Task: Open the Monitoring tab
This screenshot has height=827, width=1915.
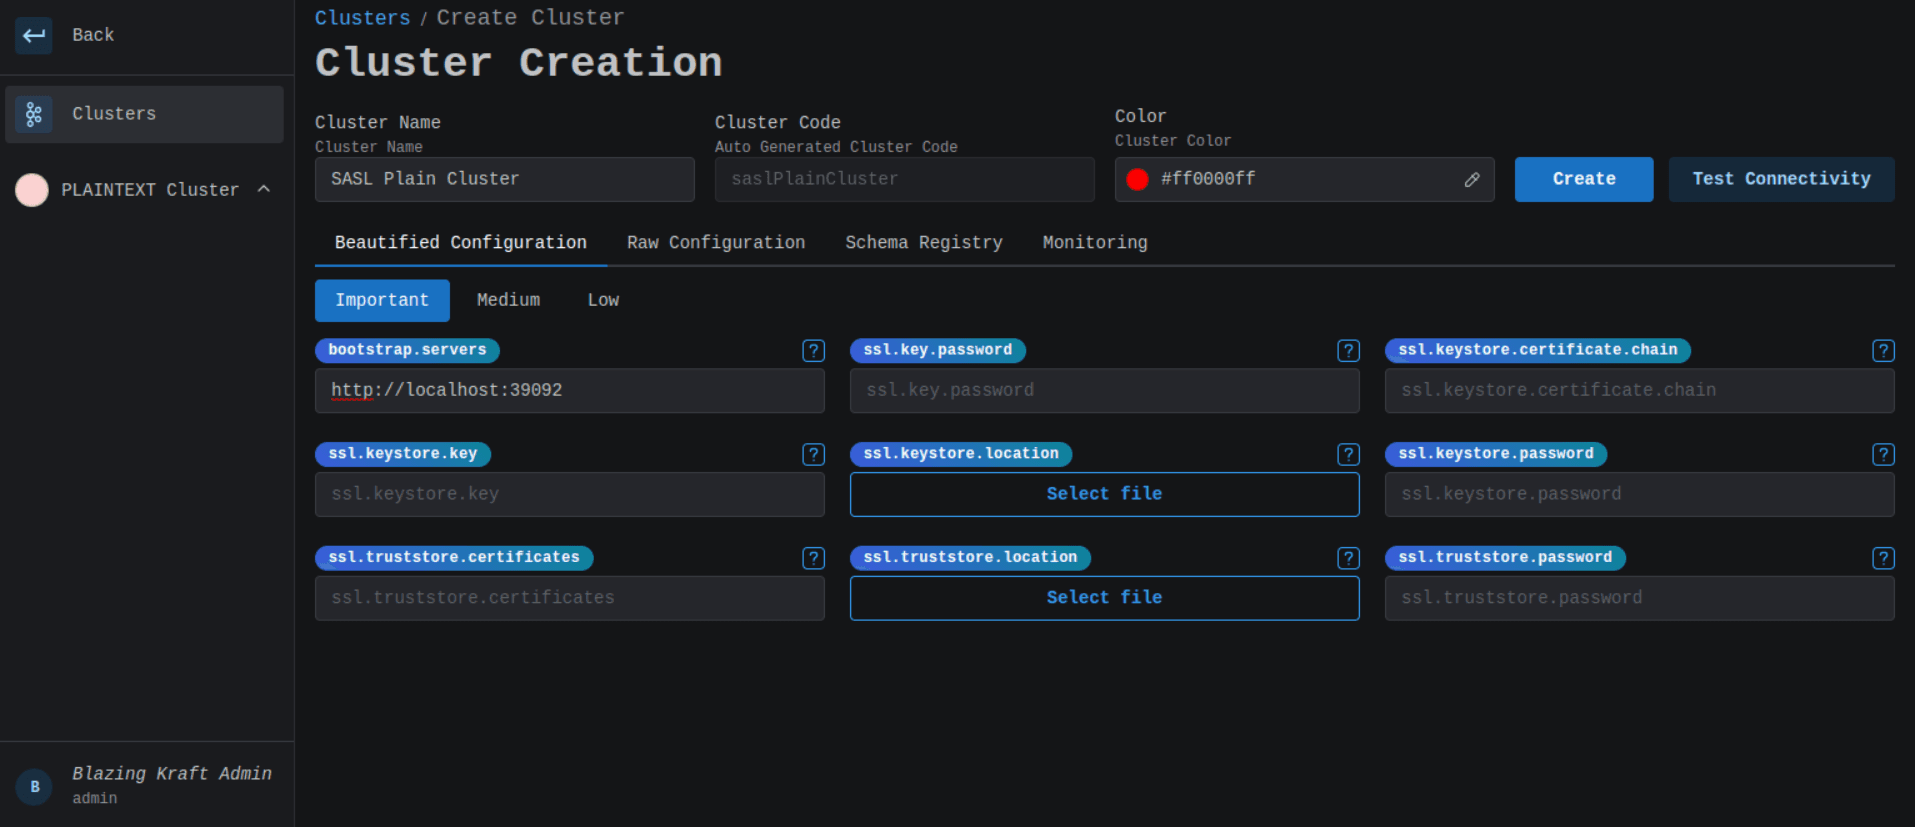Action: tap(1095, 243)
